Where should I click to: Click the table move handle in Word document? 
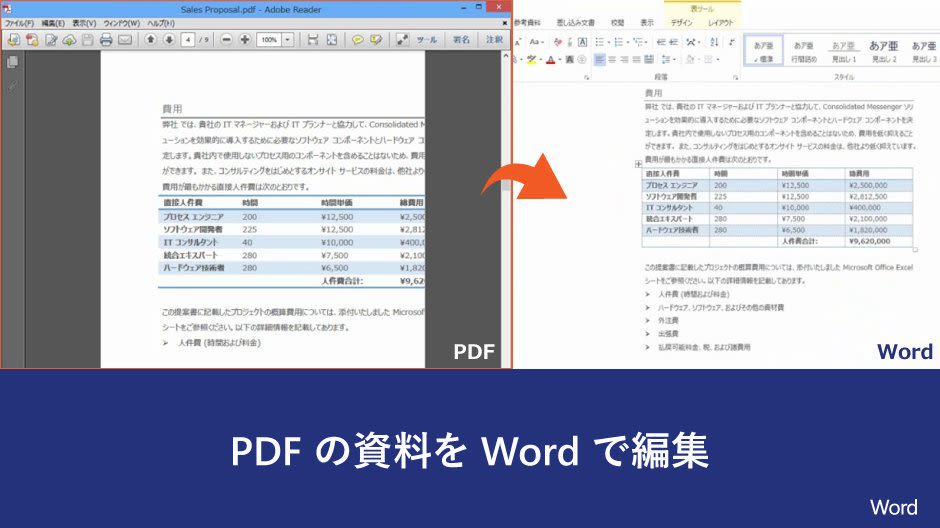pos(638,163)
